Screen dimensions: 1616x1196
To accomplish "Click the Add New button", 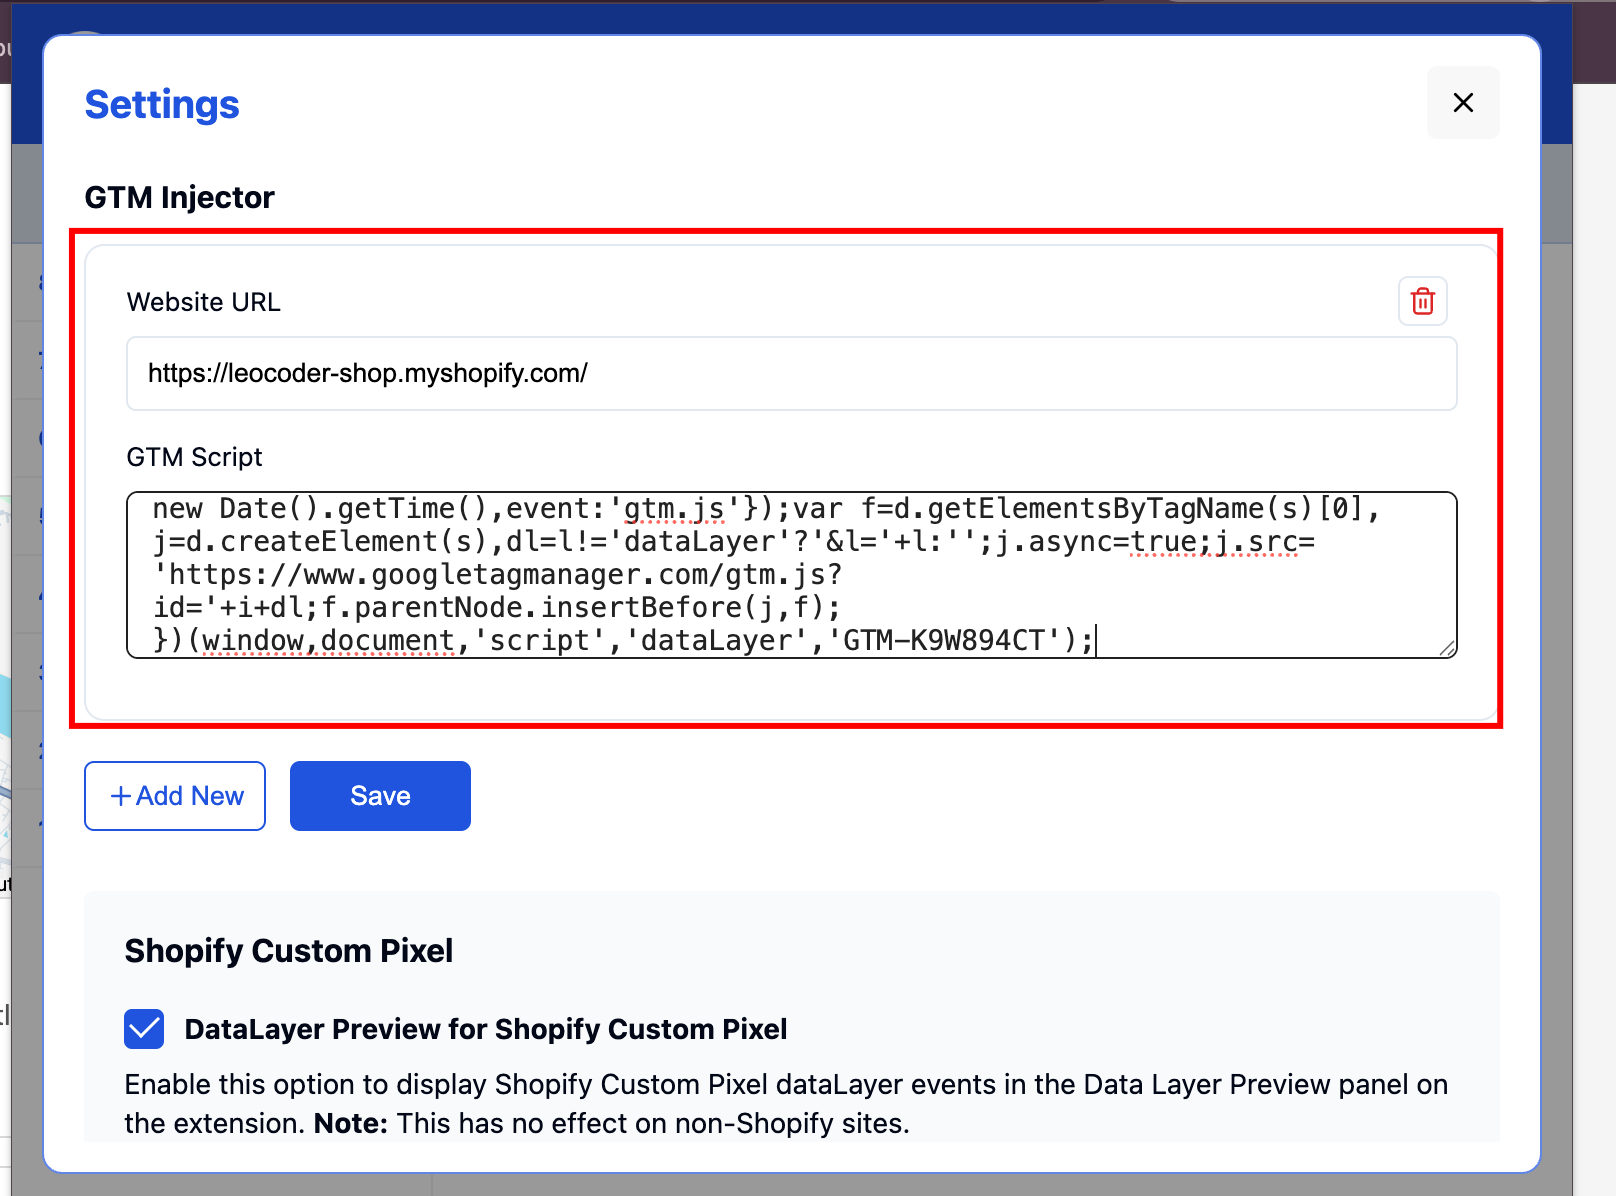I will point(175,796).
